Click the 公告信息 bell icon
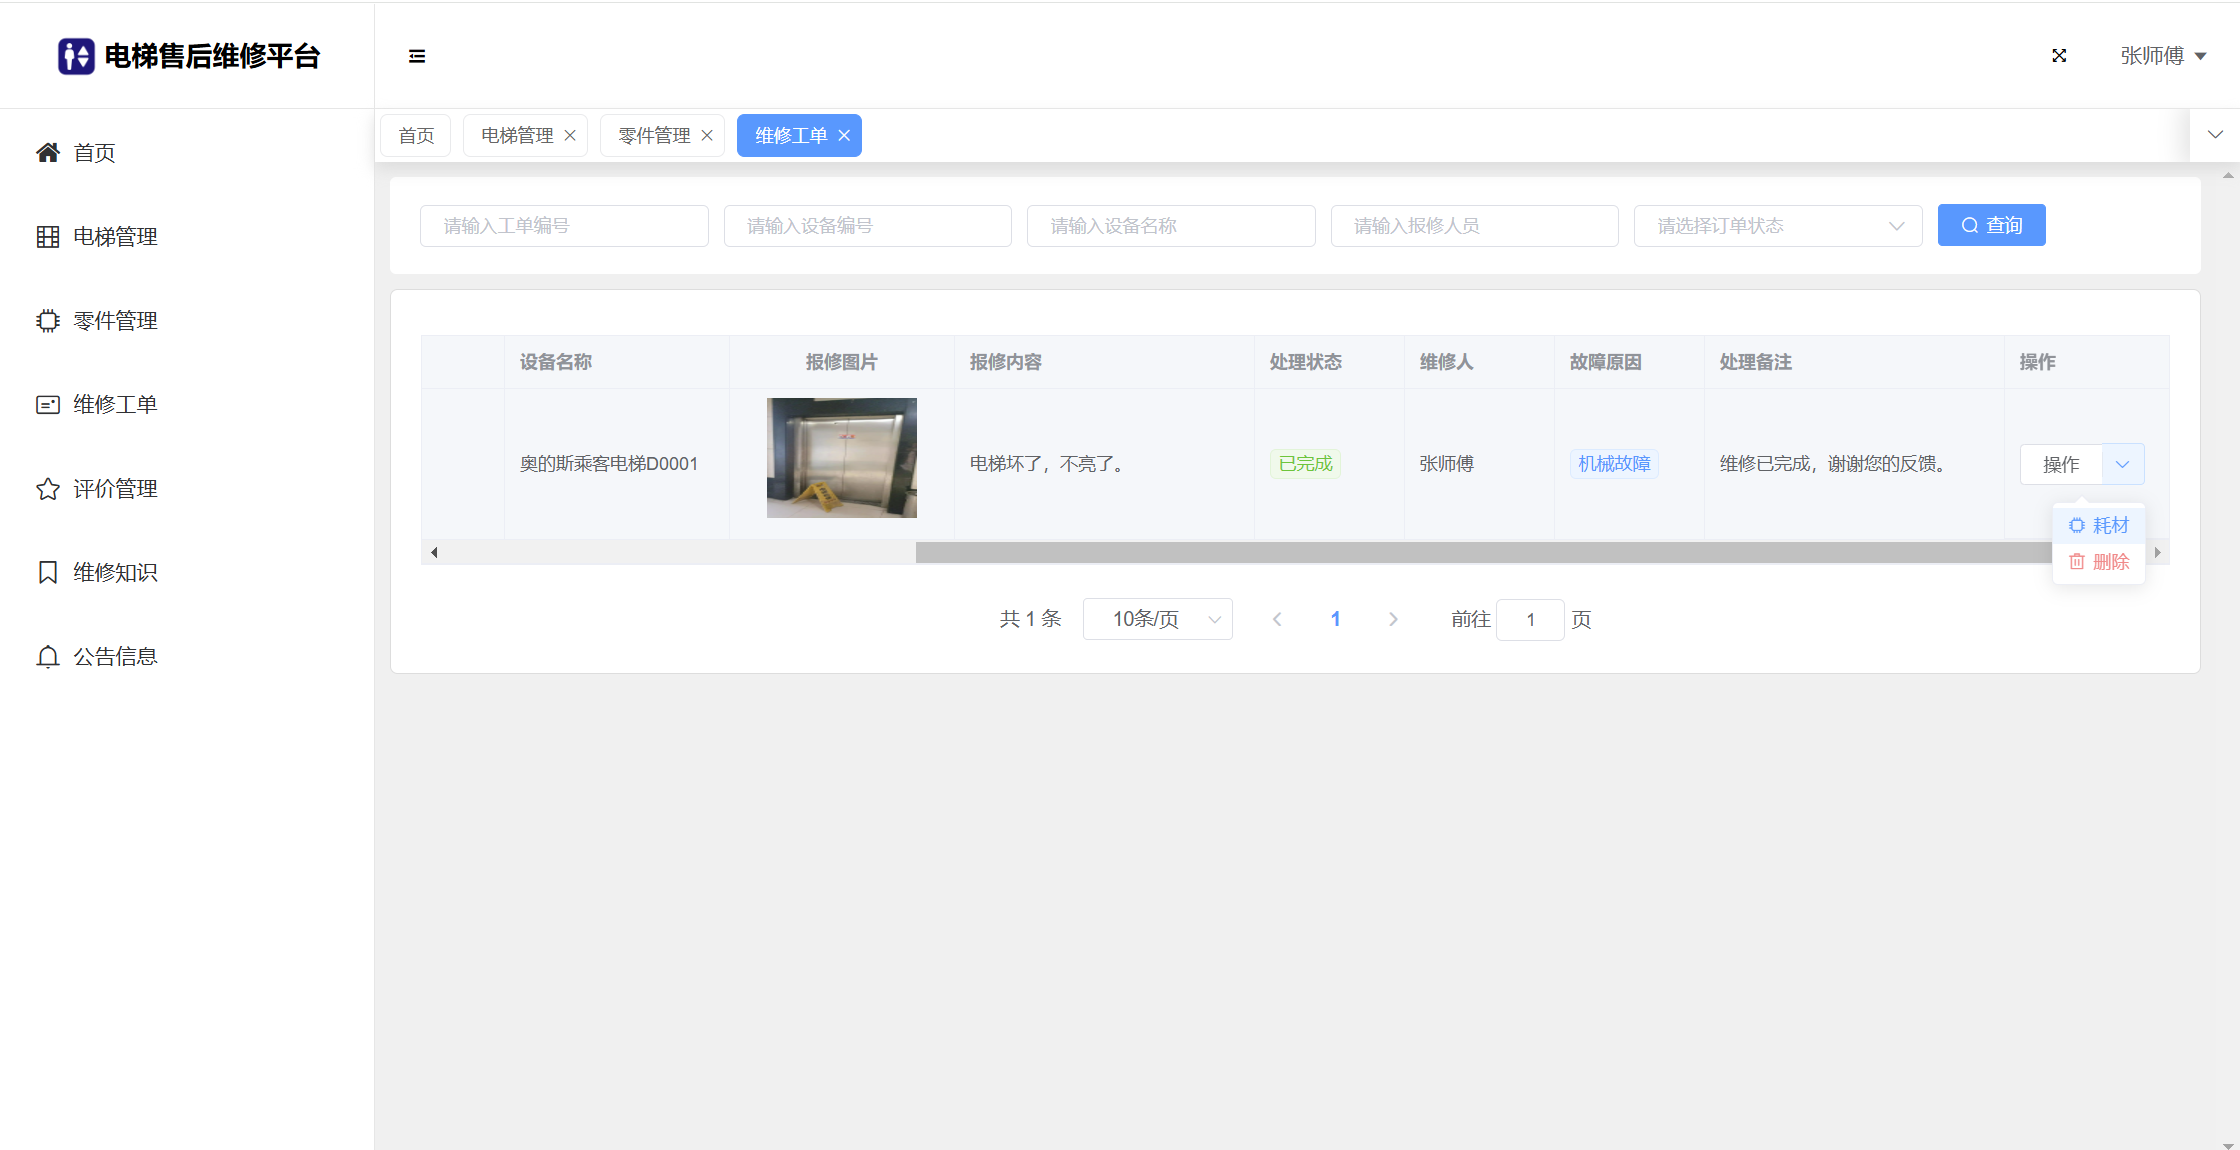Viewport: 2240px width, 1150px height. pyautogui.click(x=47, y=657)
